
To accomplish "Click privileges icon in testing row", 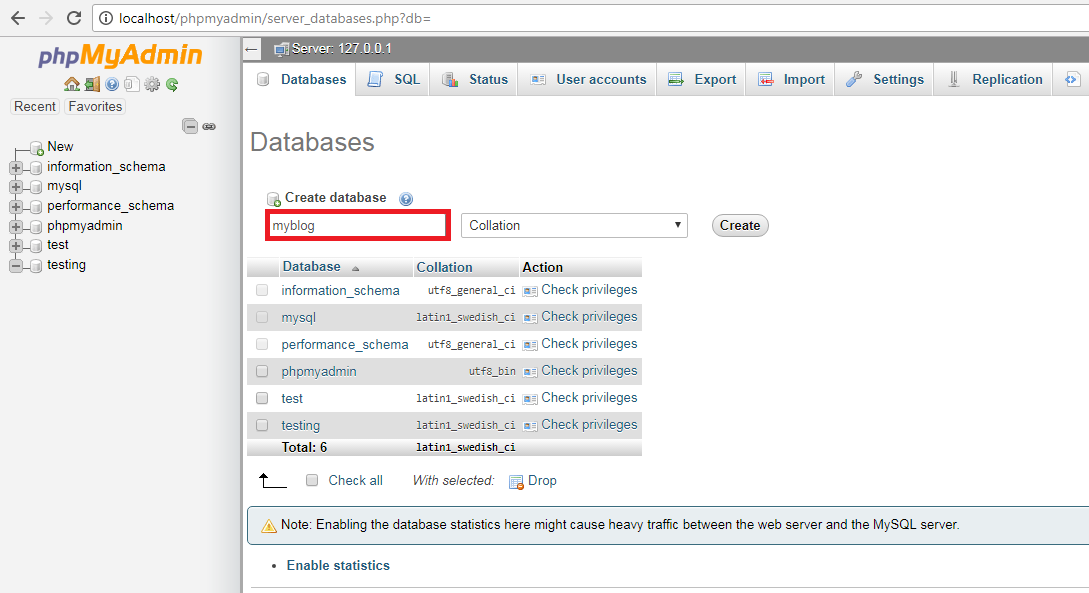I will click(530, 426).
